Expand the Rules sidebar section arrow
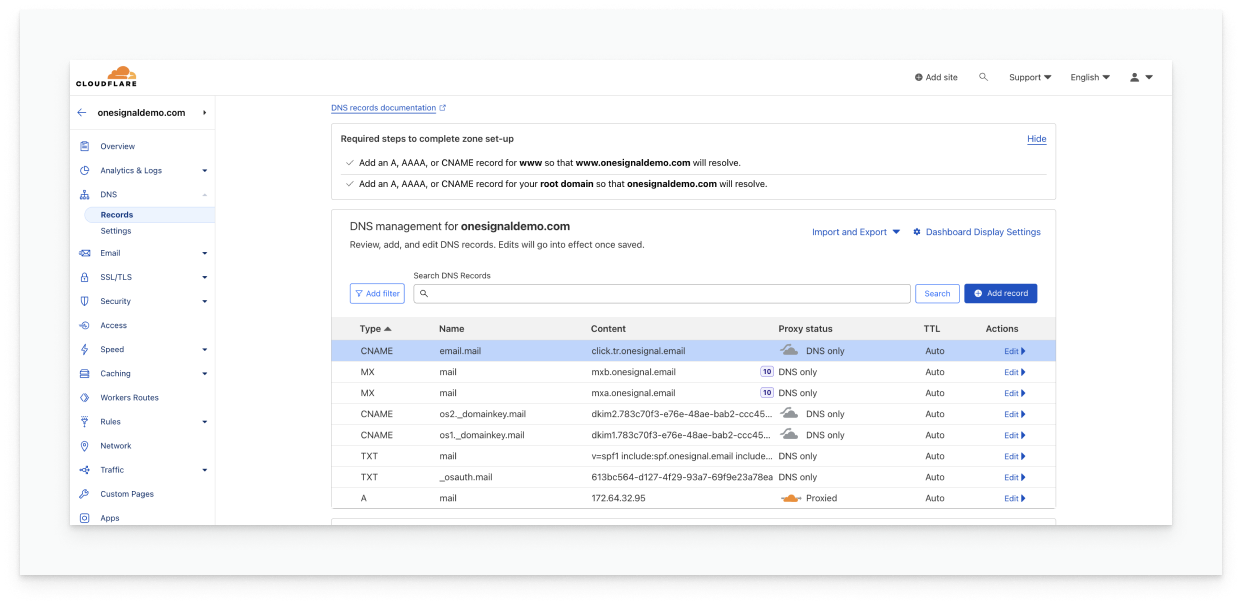This screenshot has height=605, width=1242. click(x=204, y=422)
